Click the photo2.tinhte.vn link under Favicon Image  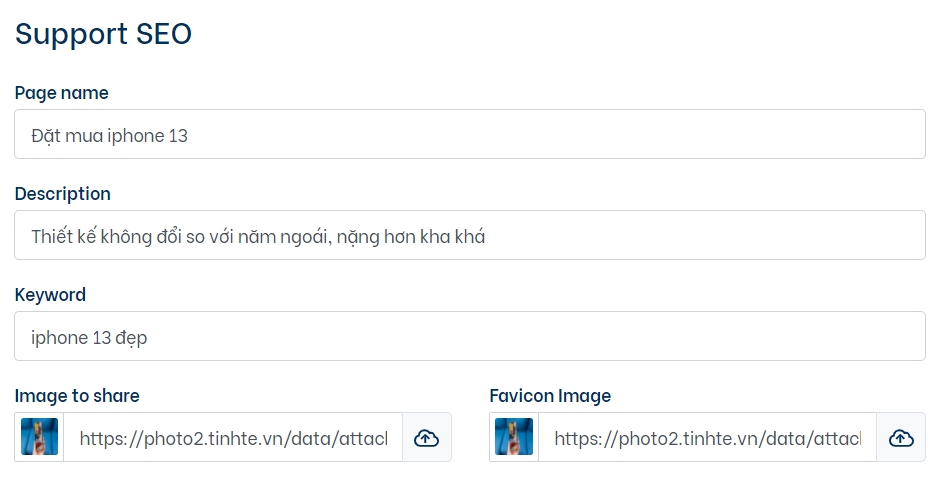(x=707, y=437)
